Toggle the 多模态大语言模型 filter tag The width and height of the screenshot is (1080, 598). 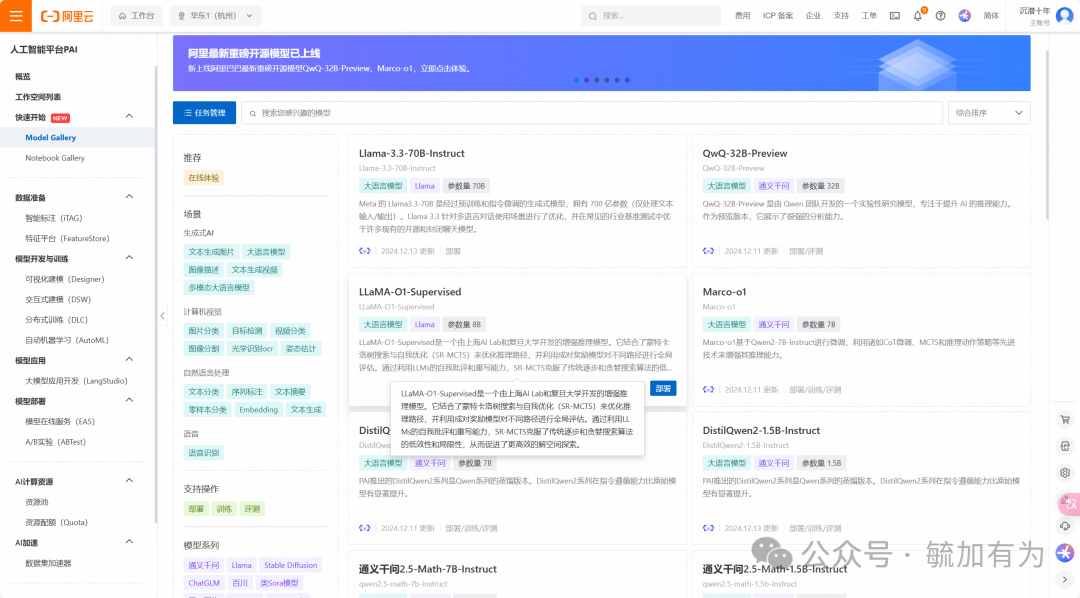tap(219, 287)
